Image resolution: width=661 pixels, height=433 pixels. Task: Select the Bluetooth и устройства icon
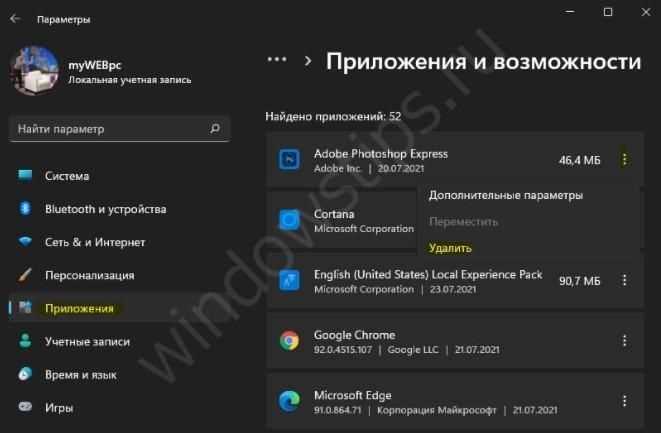point(25,208)
